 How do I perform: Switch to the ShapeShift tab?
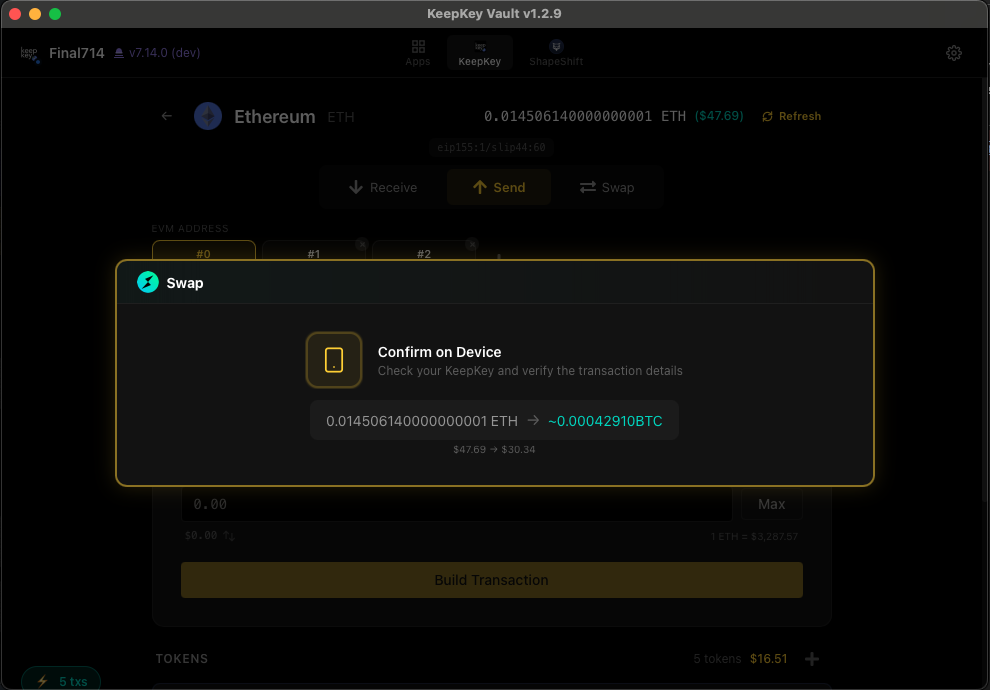556,53
